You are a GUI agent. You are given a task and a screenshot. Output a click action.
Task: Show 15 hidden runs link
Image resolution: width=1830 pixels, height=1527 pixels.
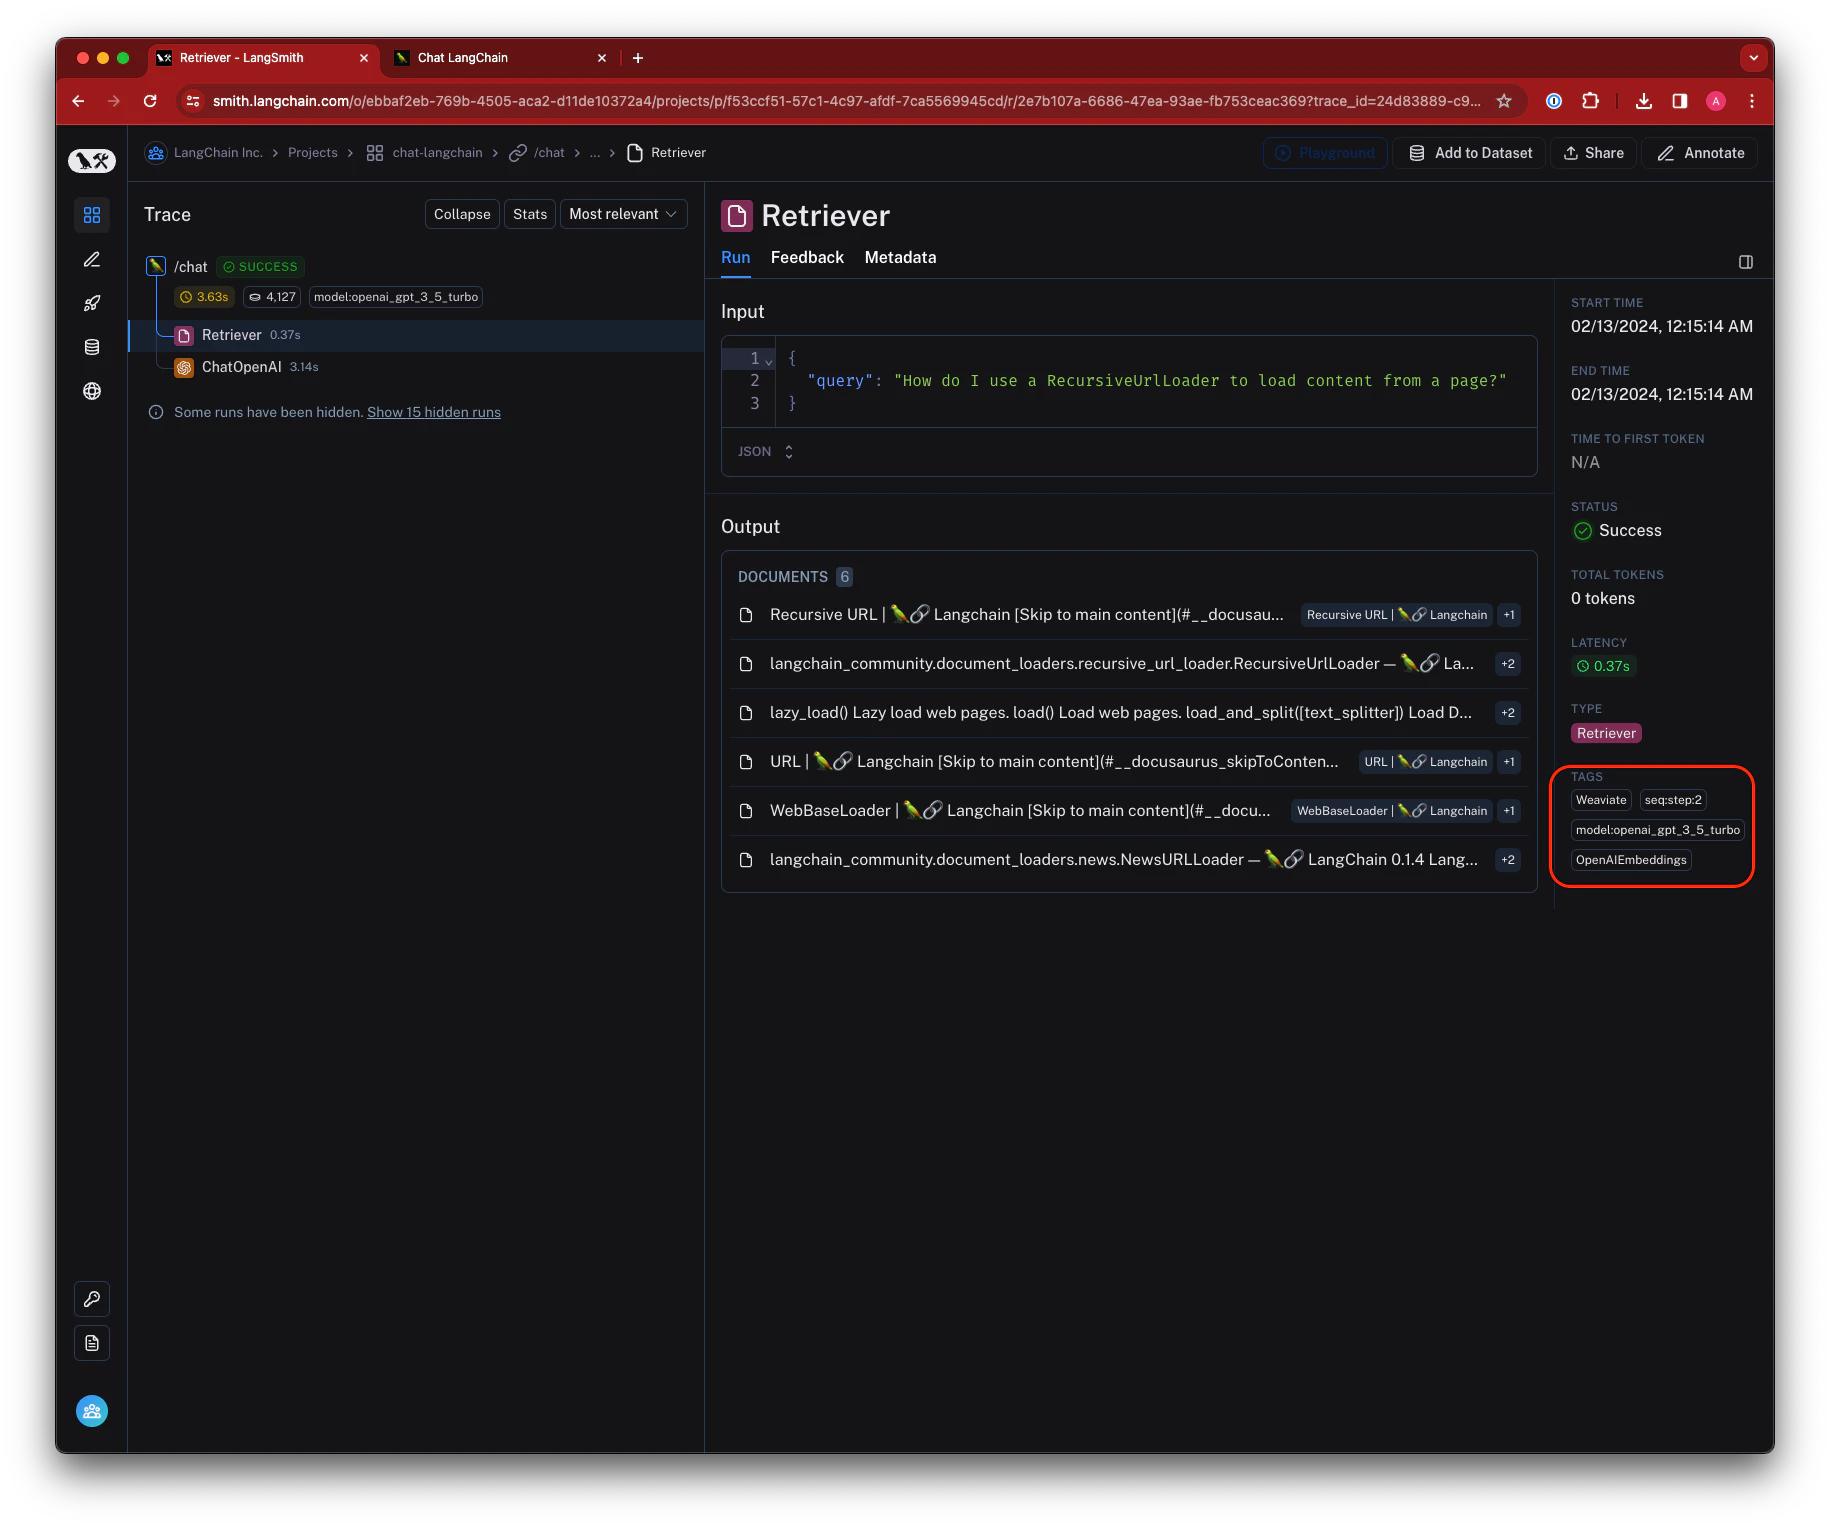pyautogui.click(x=434, y=412)
